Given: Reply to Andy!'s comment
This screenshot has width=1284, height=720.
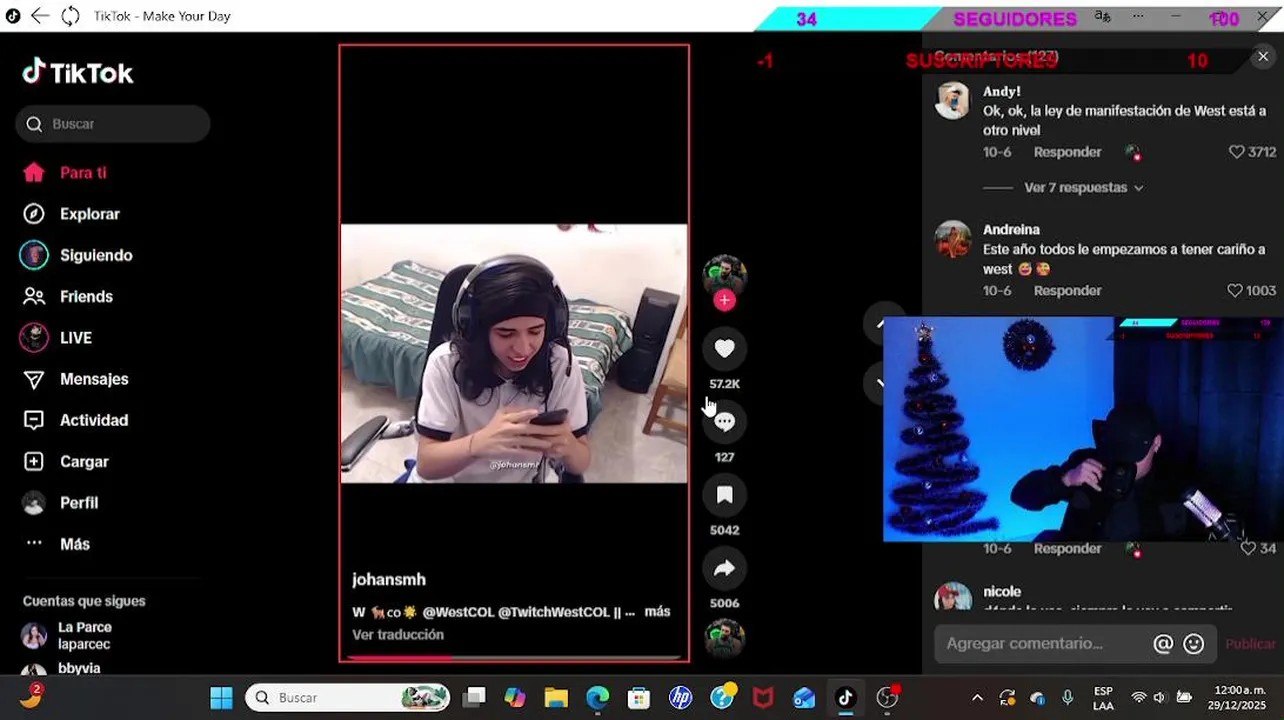Looking at the screenshot, I should (1067, 152).
